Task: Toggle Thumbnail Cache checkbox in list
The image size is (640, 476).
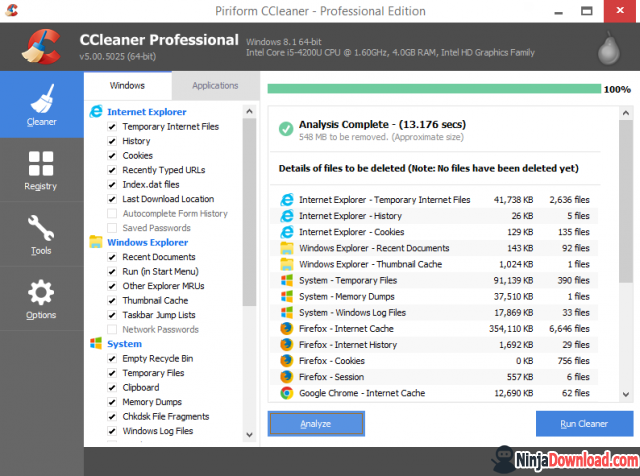Action: click(112, 301)
